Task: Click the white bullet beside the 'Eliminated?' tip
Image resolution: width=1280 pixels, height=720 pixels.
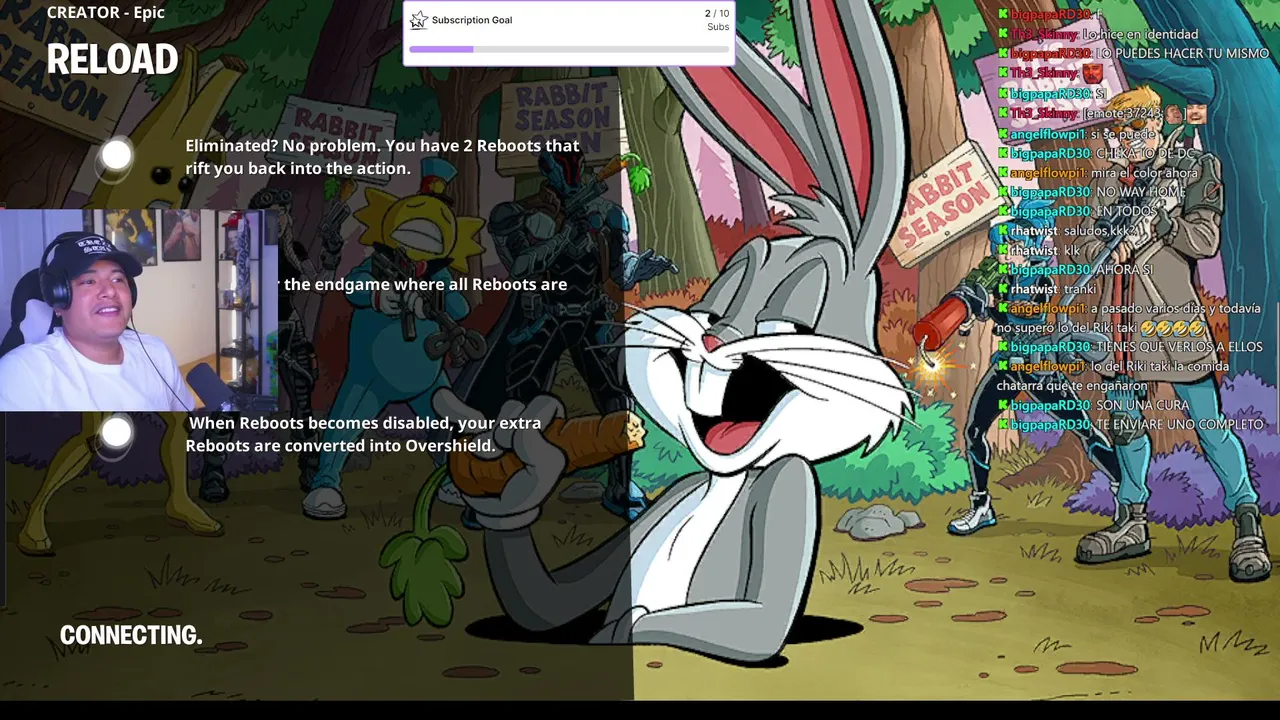Action: (117, 155)
